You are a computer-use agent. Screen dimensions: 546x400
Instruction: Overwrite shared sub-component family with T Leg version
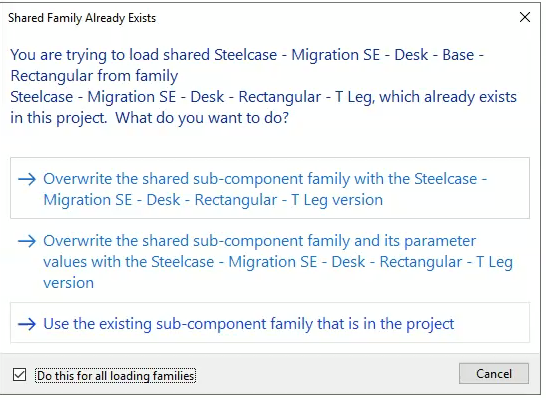tap(270, 188)
